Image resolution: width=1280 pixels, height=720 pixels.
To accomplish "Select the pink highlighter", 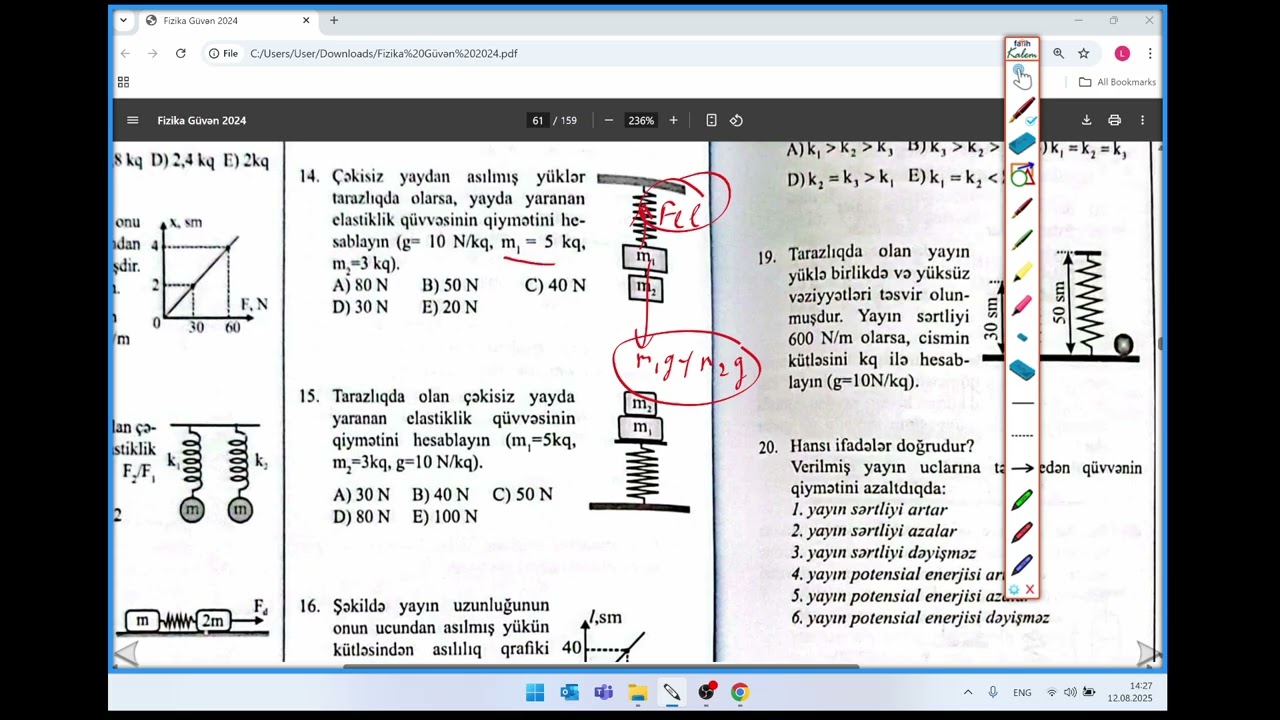I will click(1022, 305).
